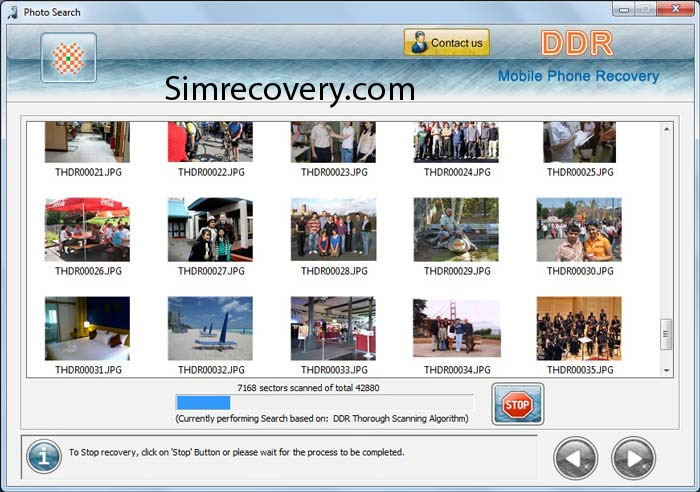
Task: Select the THDR00030.JPG thumbnail
Action: coord(579,229)
